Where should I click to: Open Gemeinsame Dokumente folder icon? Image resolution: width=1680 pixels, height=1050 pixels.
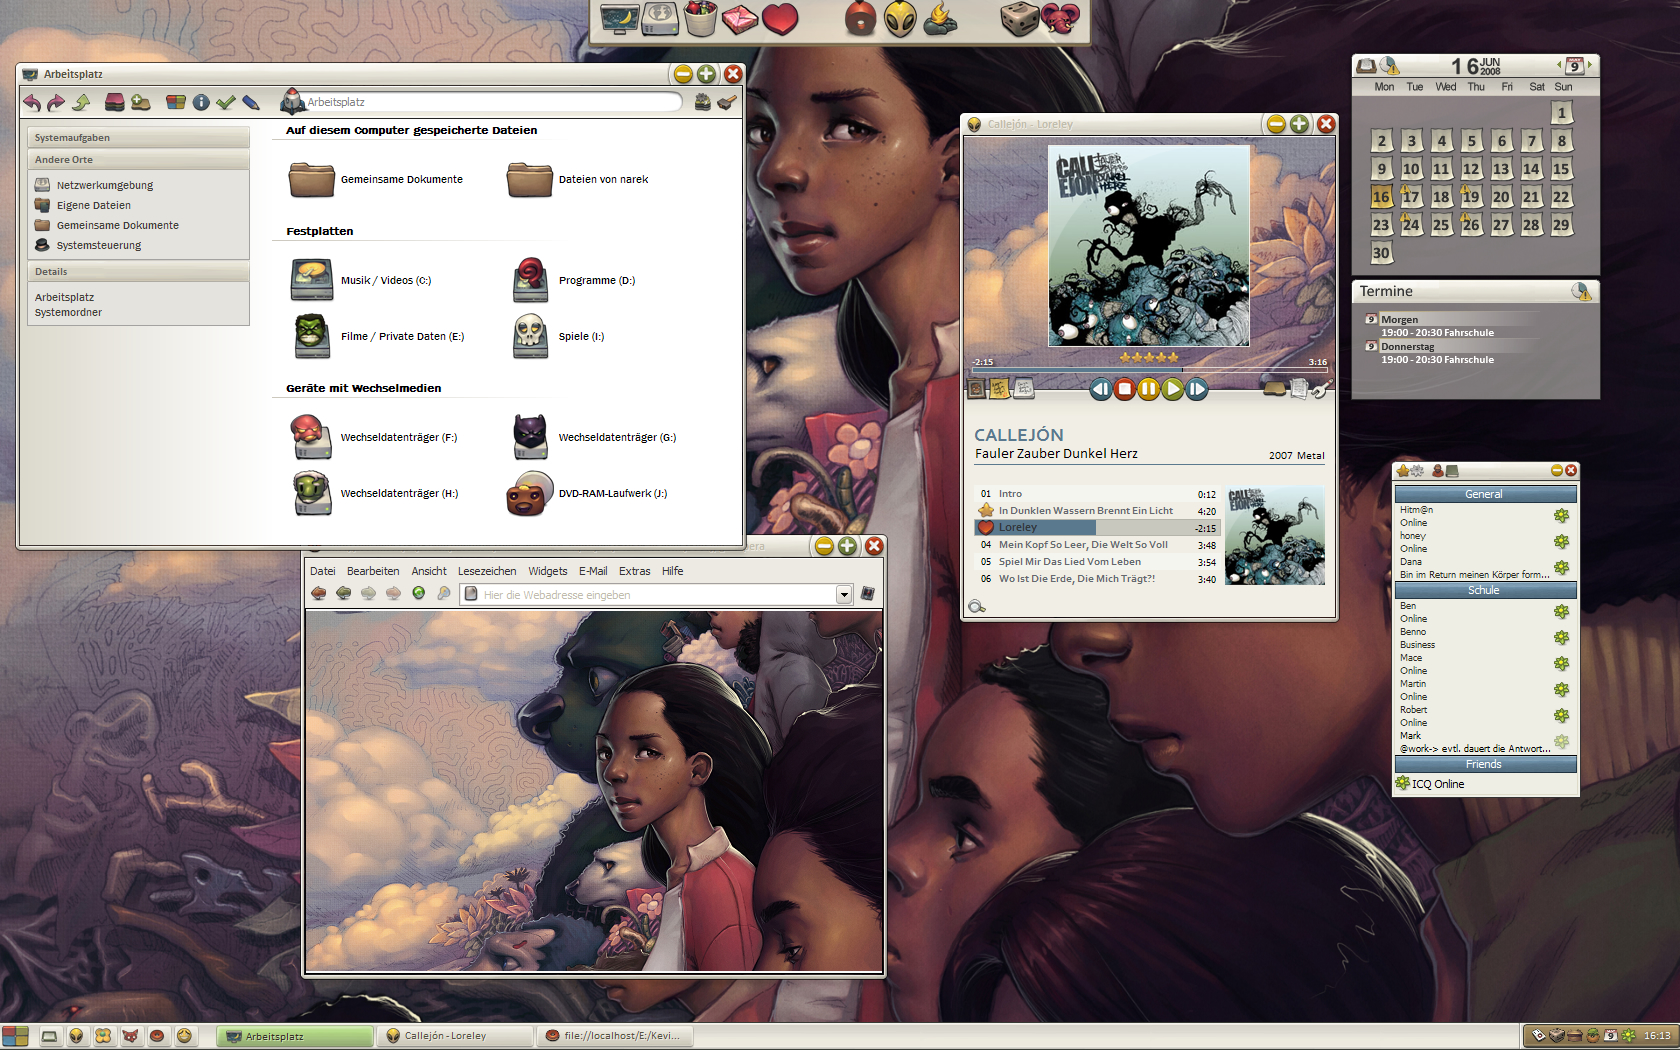(312, 180)
